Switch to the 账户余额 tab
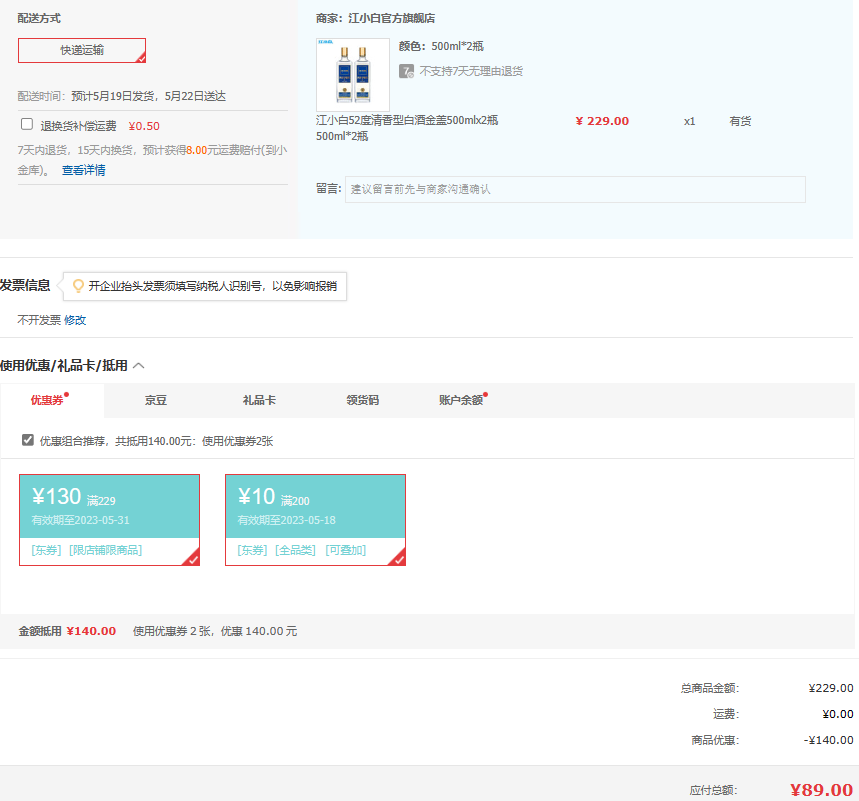 coord(461,400)
